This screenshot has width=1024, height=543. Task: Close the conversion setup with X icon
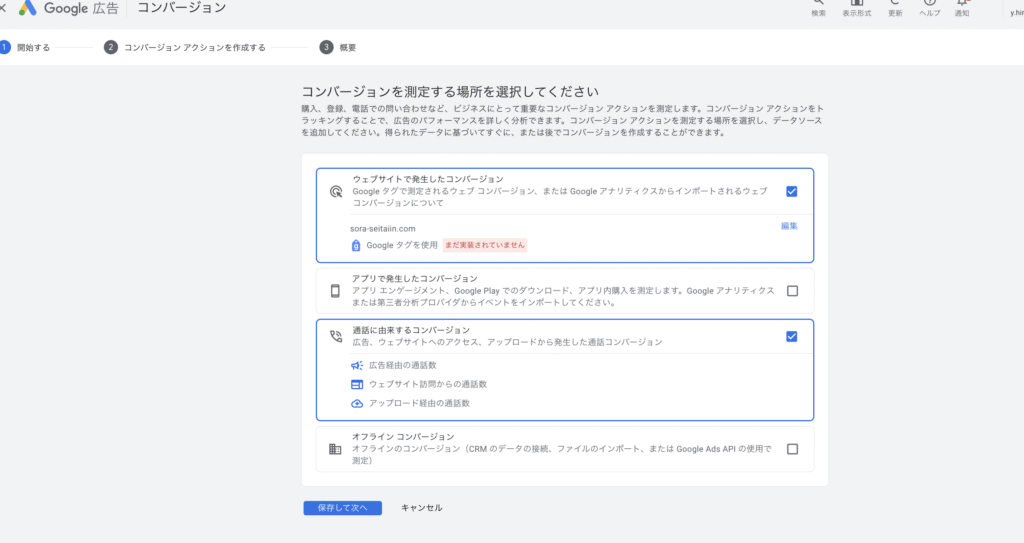coord(3,8)
